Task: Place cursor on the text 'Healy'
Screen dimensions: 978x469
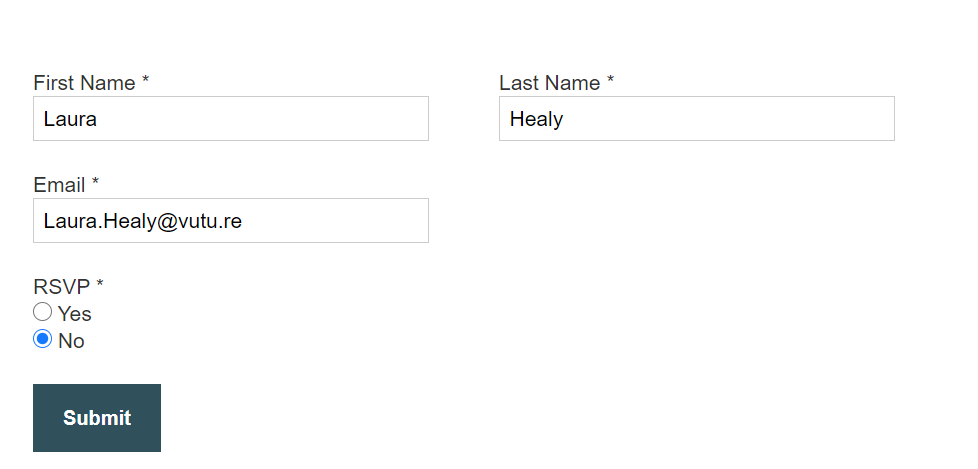Action: (x=536, y=118)
